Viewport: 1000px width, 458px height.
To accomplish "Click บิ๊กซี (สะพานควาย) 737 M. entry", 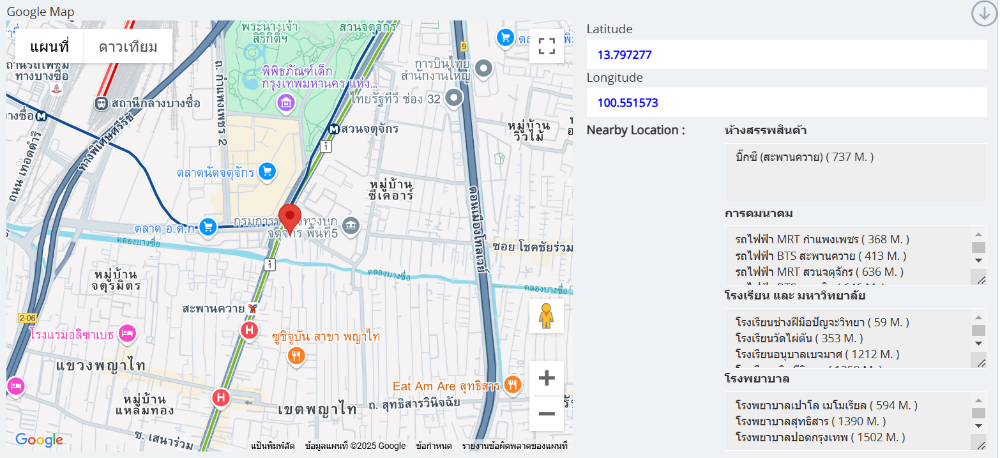I will [804, 156].
